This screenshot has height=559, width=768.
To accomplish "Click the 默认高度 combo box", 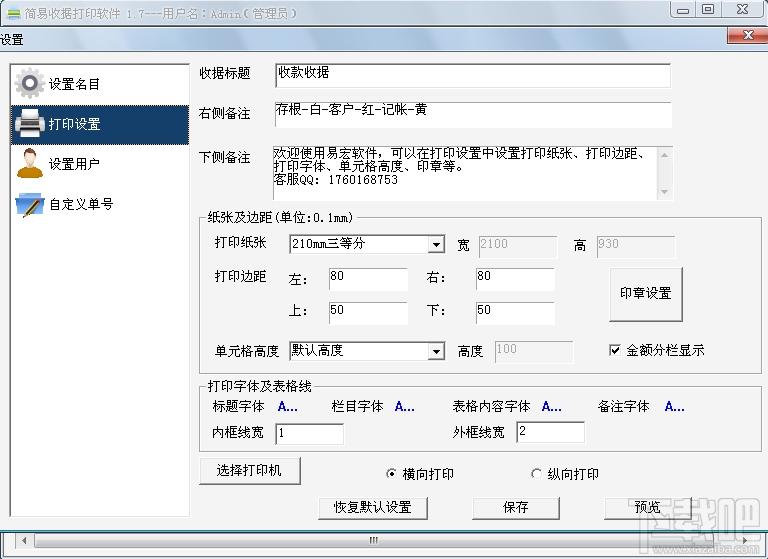I will [367, 351].
